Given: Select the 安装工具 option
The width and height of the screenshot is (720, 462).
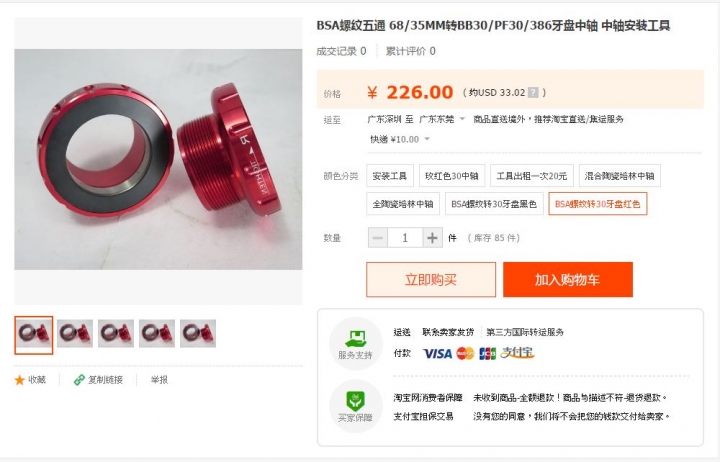Looking at the screenshot, I should click(x=390, y=176).
